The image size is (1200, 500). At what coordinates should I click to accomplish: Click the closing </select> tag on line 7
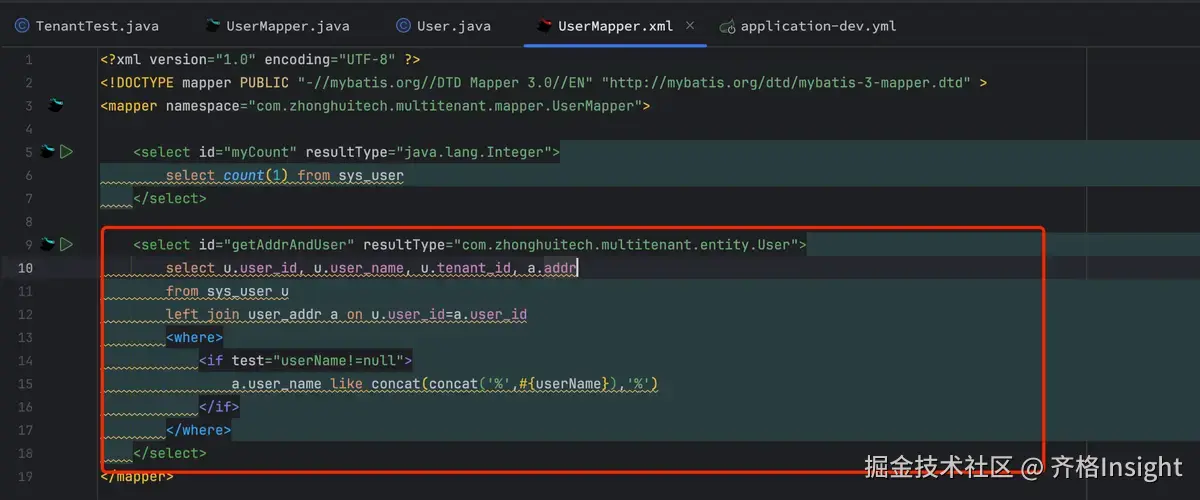point(170,198)
